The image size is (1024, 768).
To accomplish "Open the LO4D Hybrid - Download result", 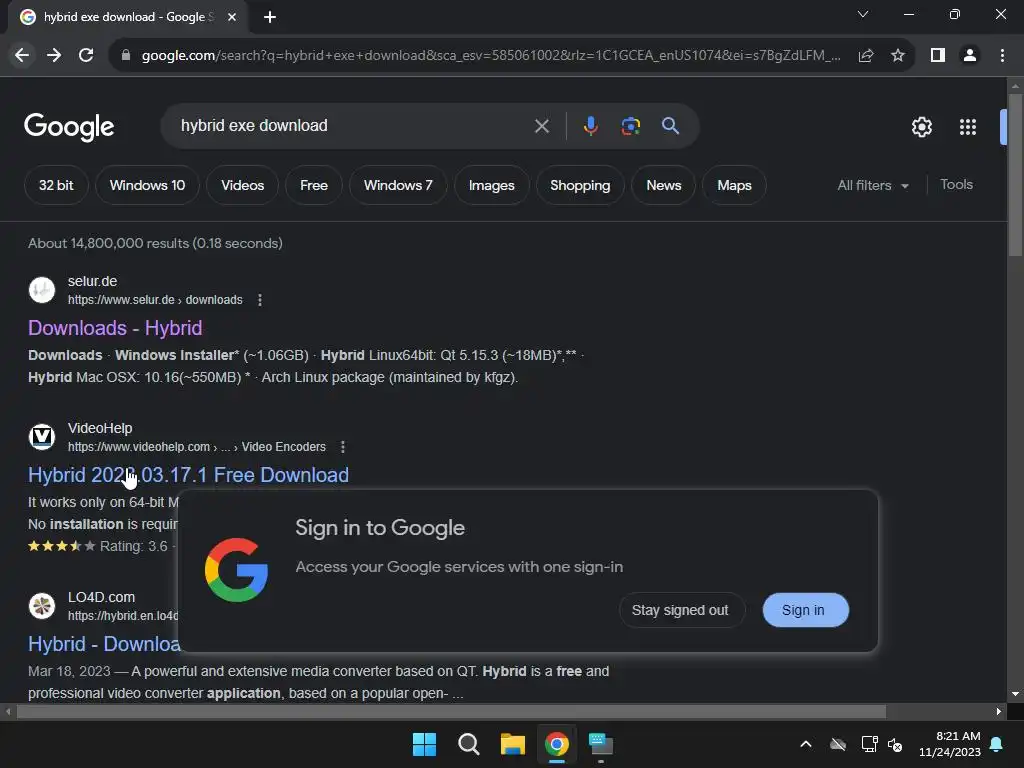I will pos(104,644).
